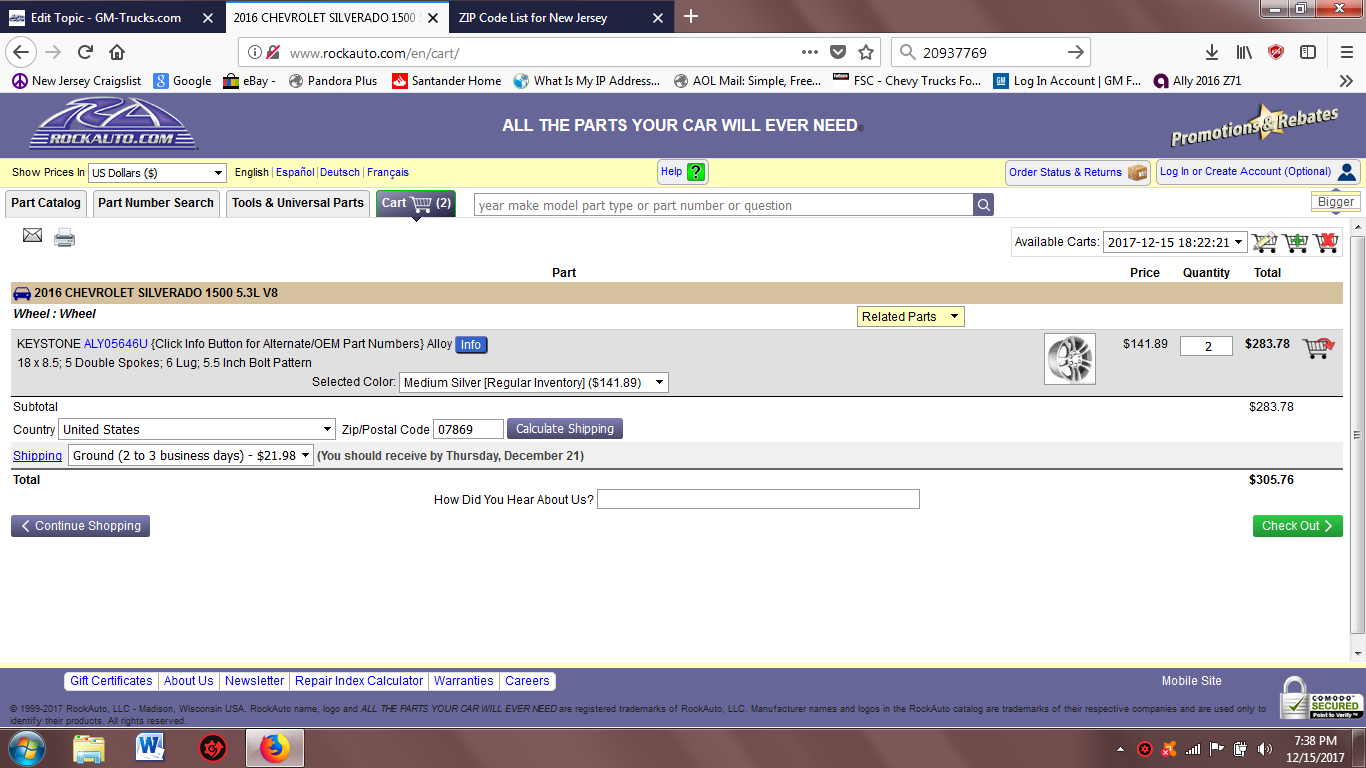This screenshot has height=768, width=1366.
Task: Click the Calculate Shipping button
Action: [565, 429]
